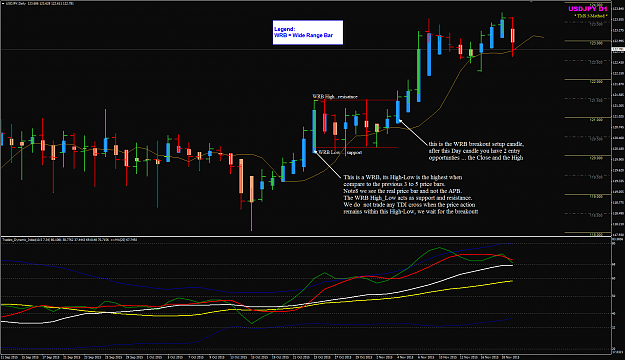Click the magenta USDJPY D1 chart label

click(x=588, y=9)
